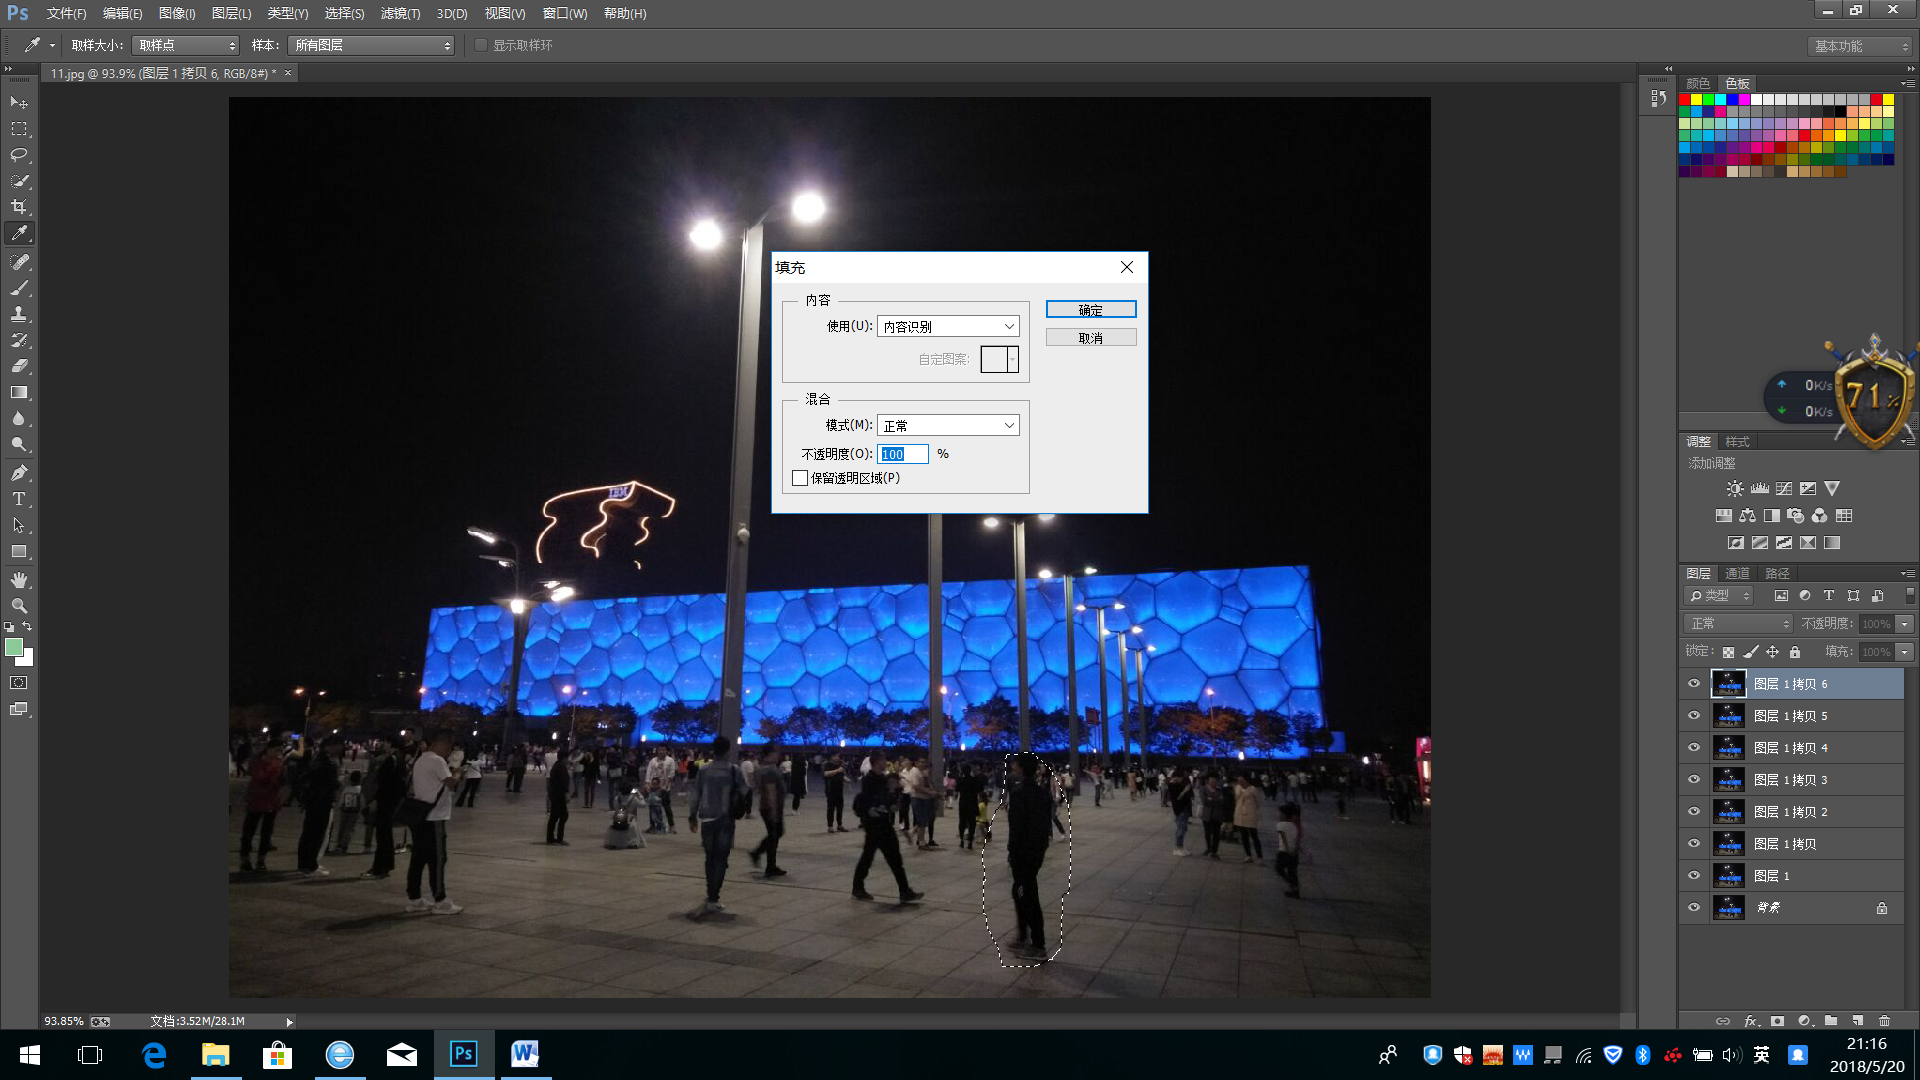Open Word from the Windows taskbar

[525, 1054]
